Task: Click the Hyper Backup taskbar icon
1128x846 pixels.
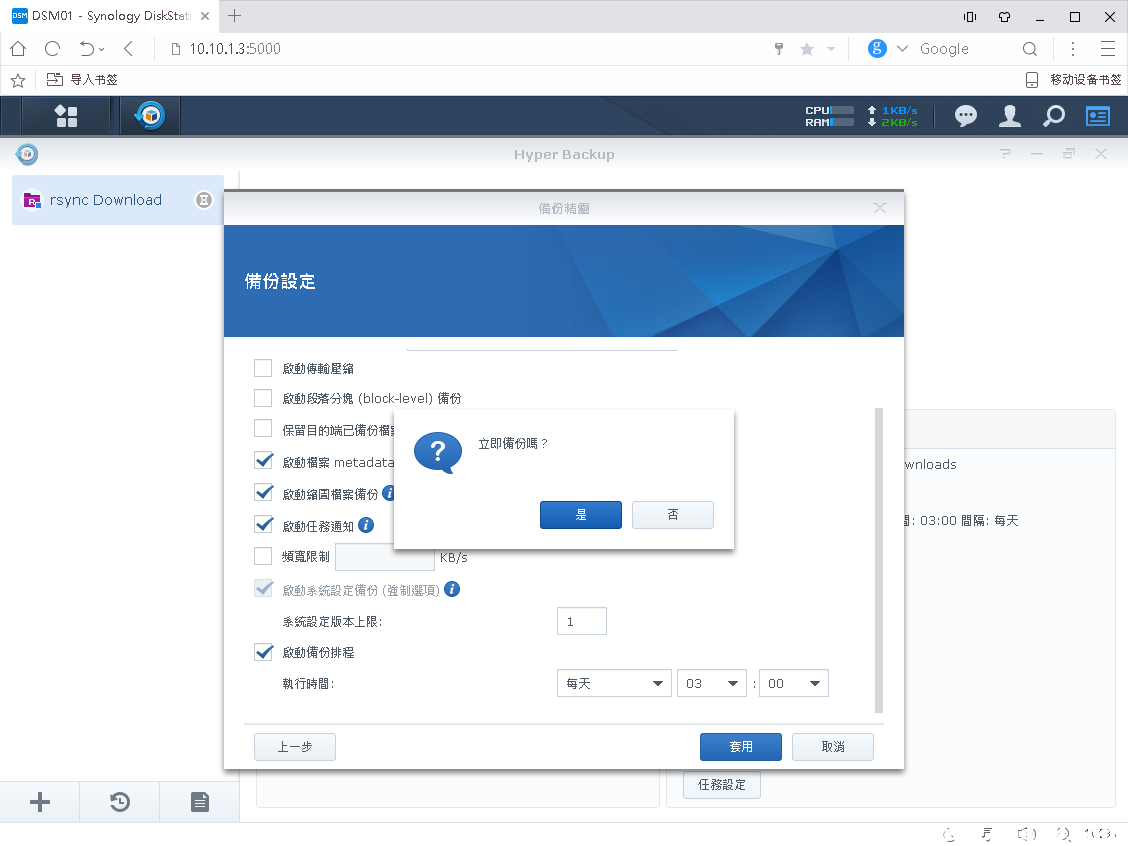Action: [150, 116]
